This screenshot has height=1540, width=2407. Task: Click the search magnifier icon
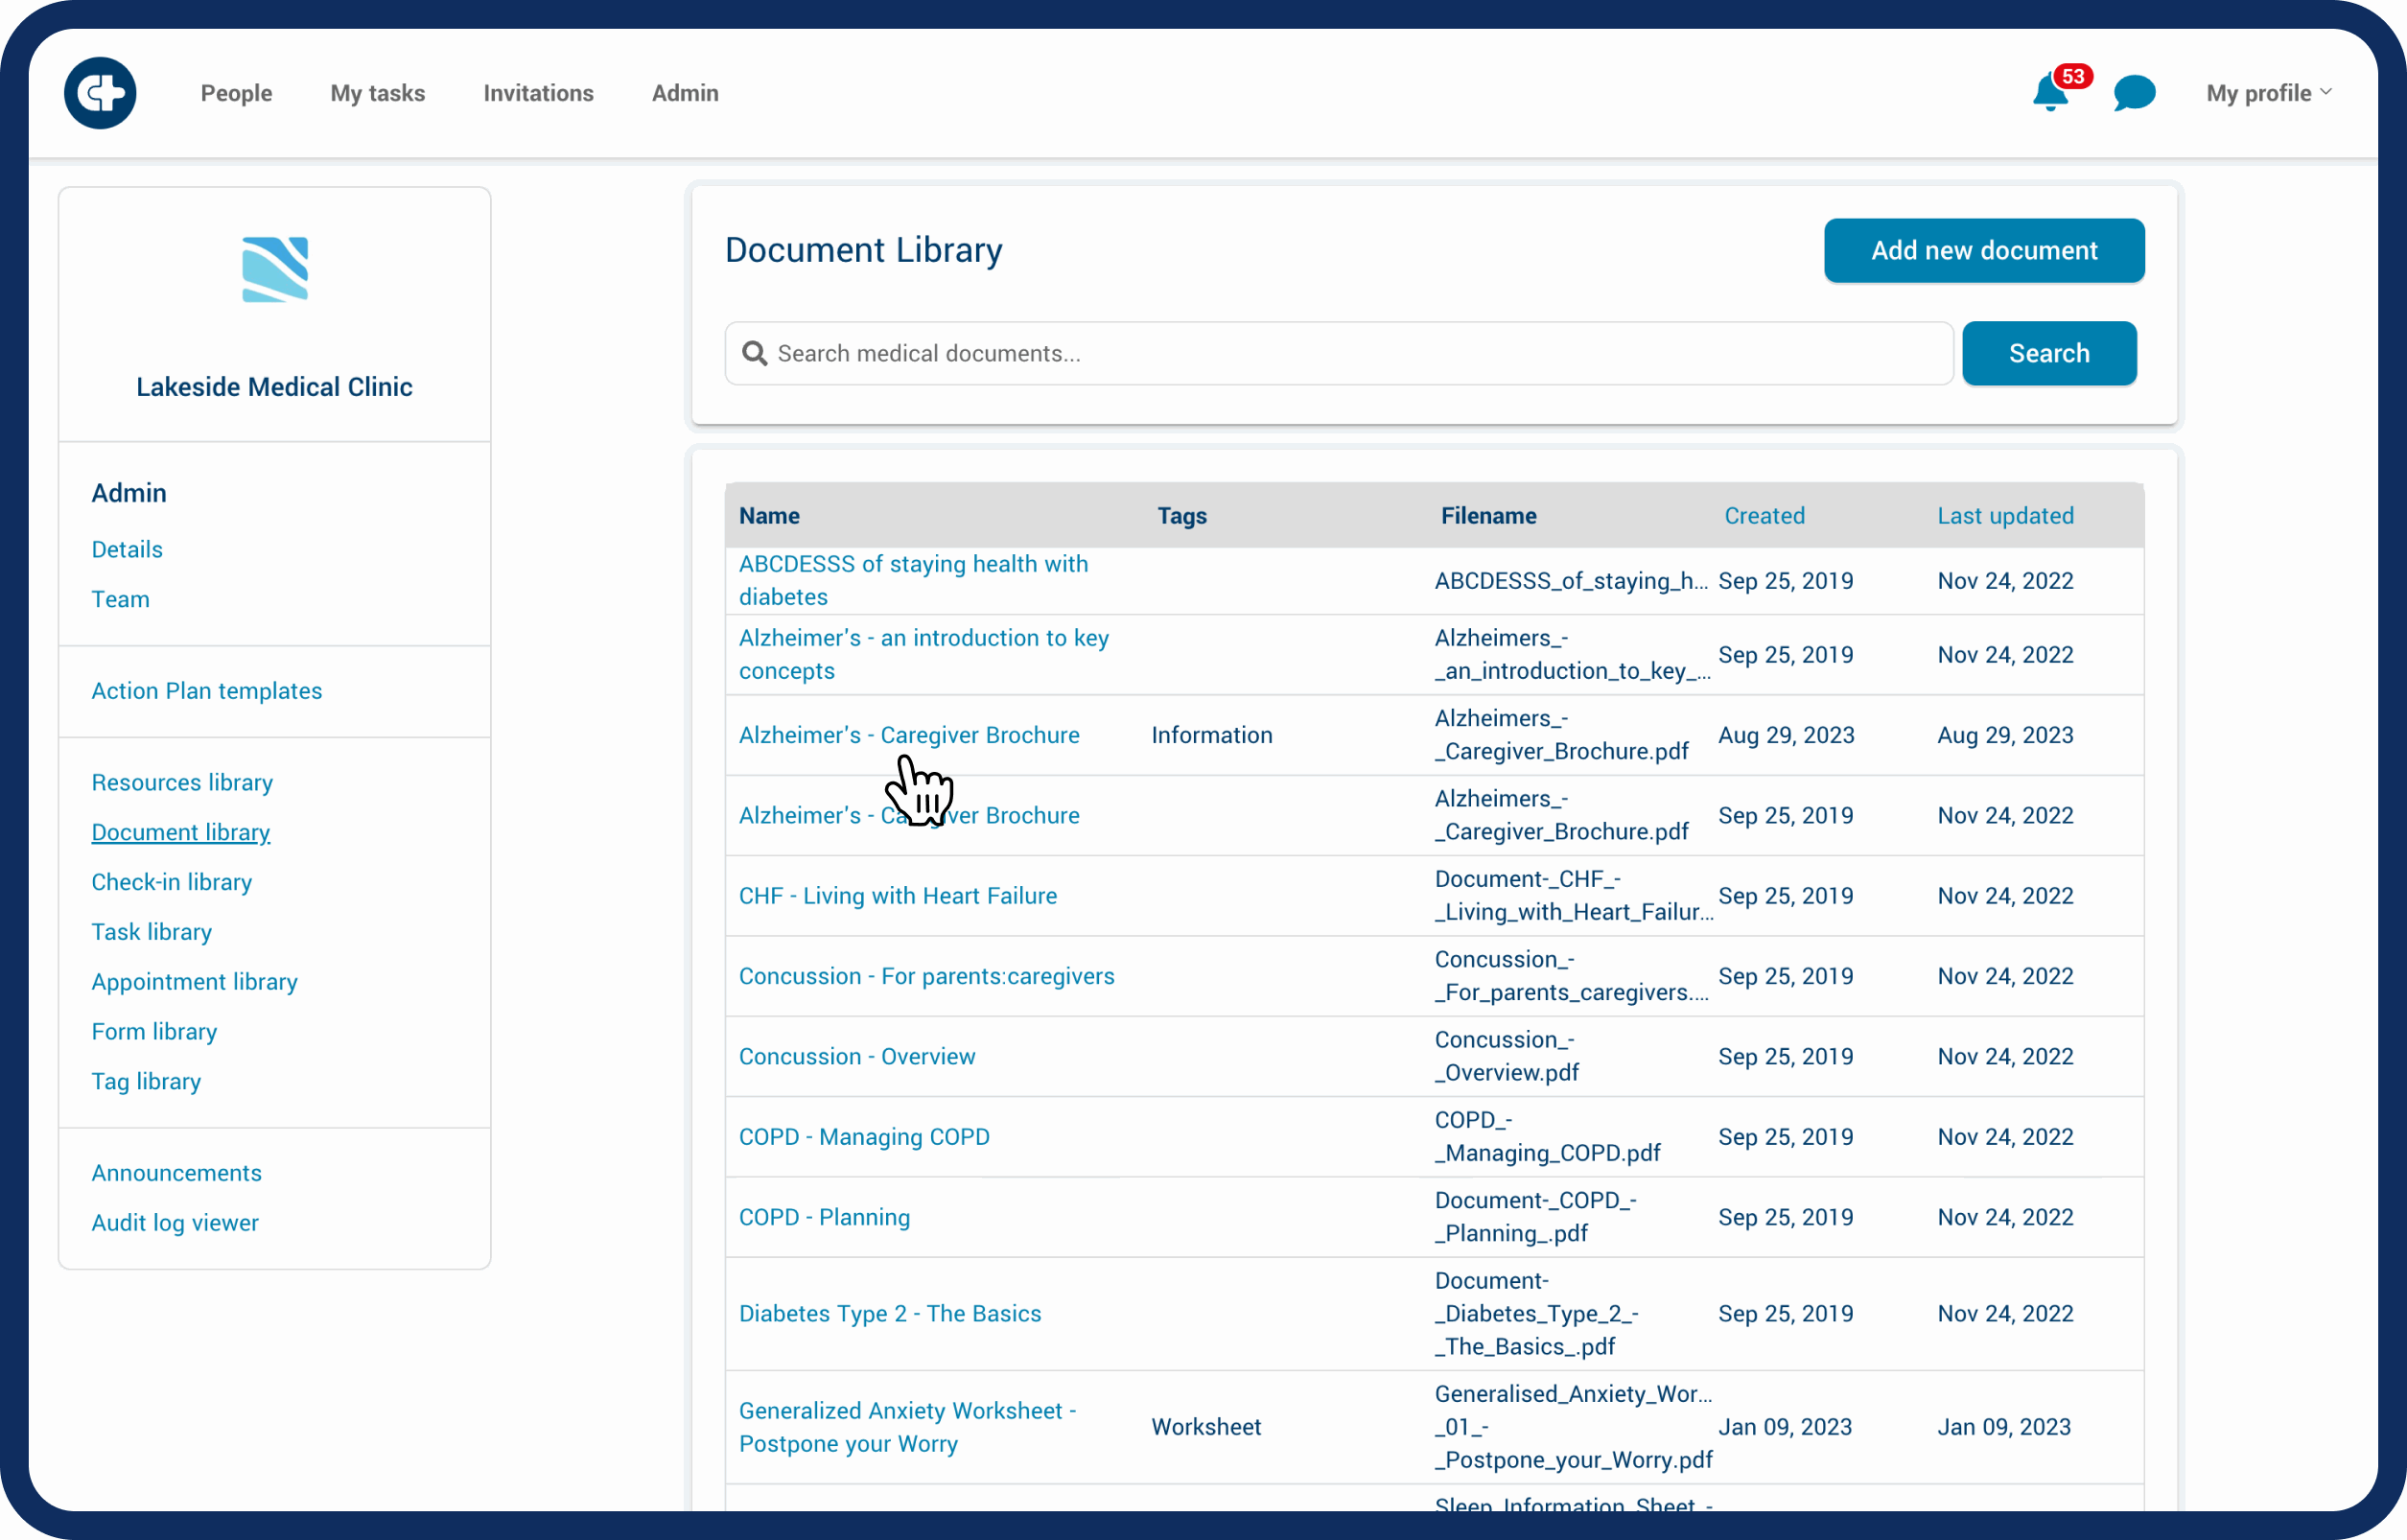(754, 353)
